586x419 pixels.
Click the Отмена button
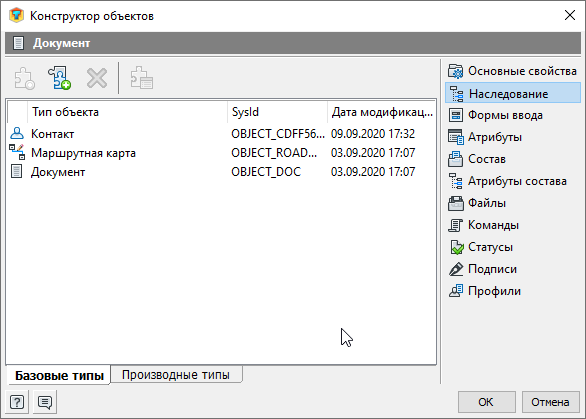(x=550, y=402)
